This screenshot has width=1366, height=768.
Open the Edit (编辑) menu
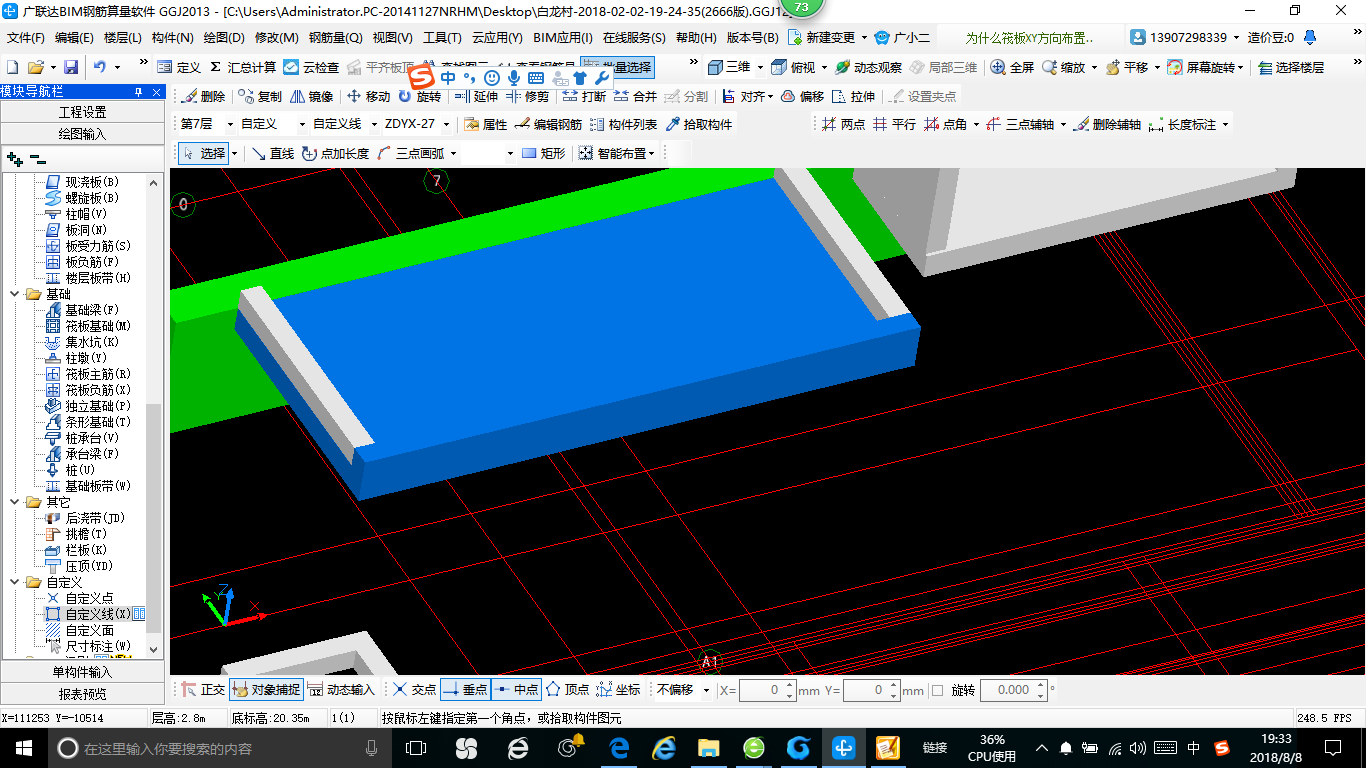point(74,38)
